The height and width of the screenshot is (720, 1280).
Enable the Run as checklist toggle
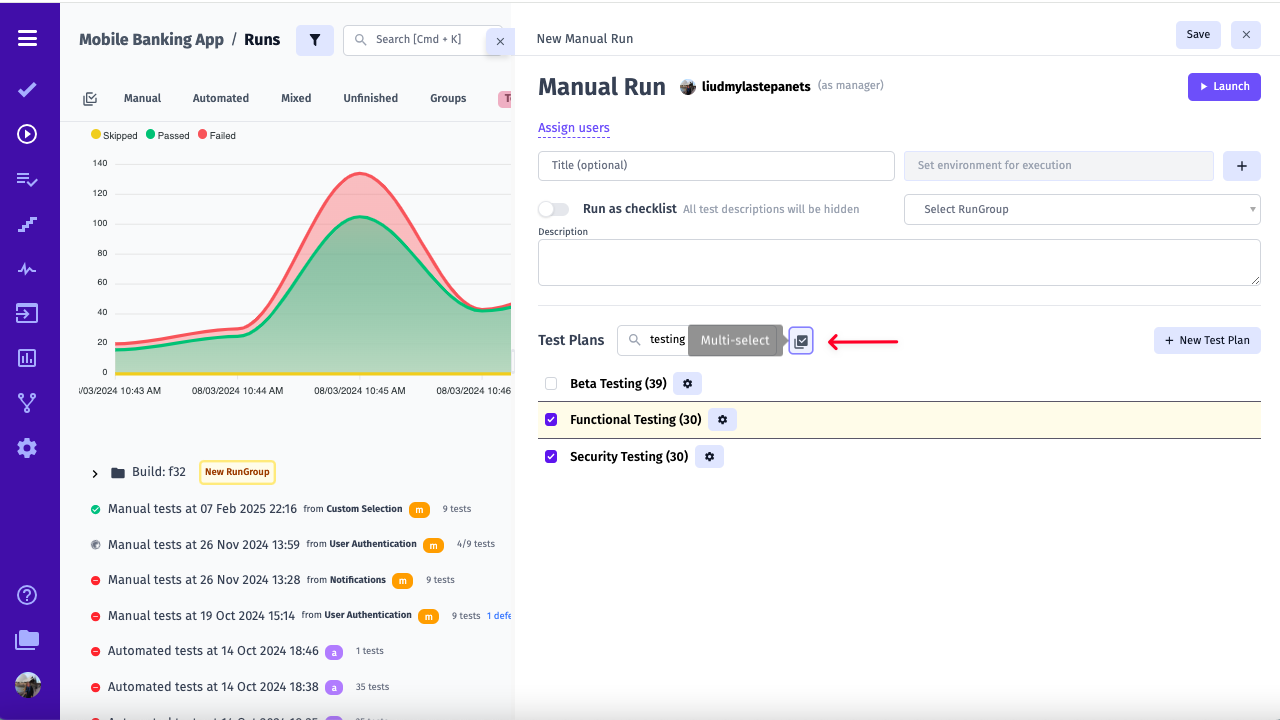[x=553, y=209]
